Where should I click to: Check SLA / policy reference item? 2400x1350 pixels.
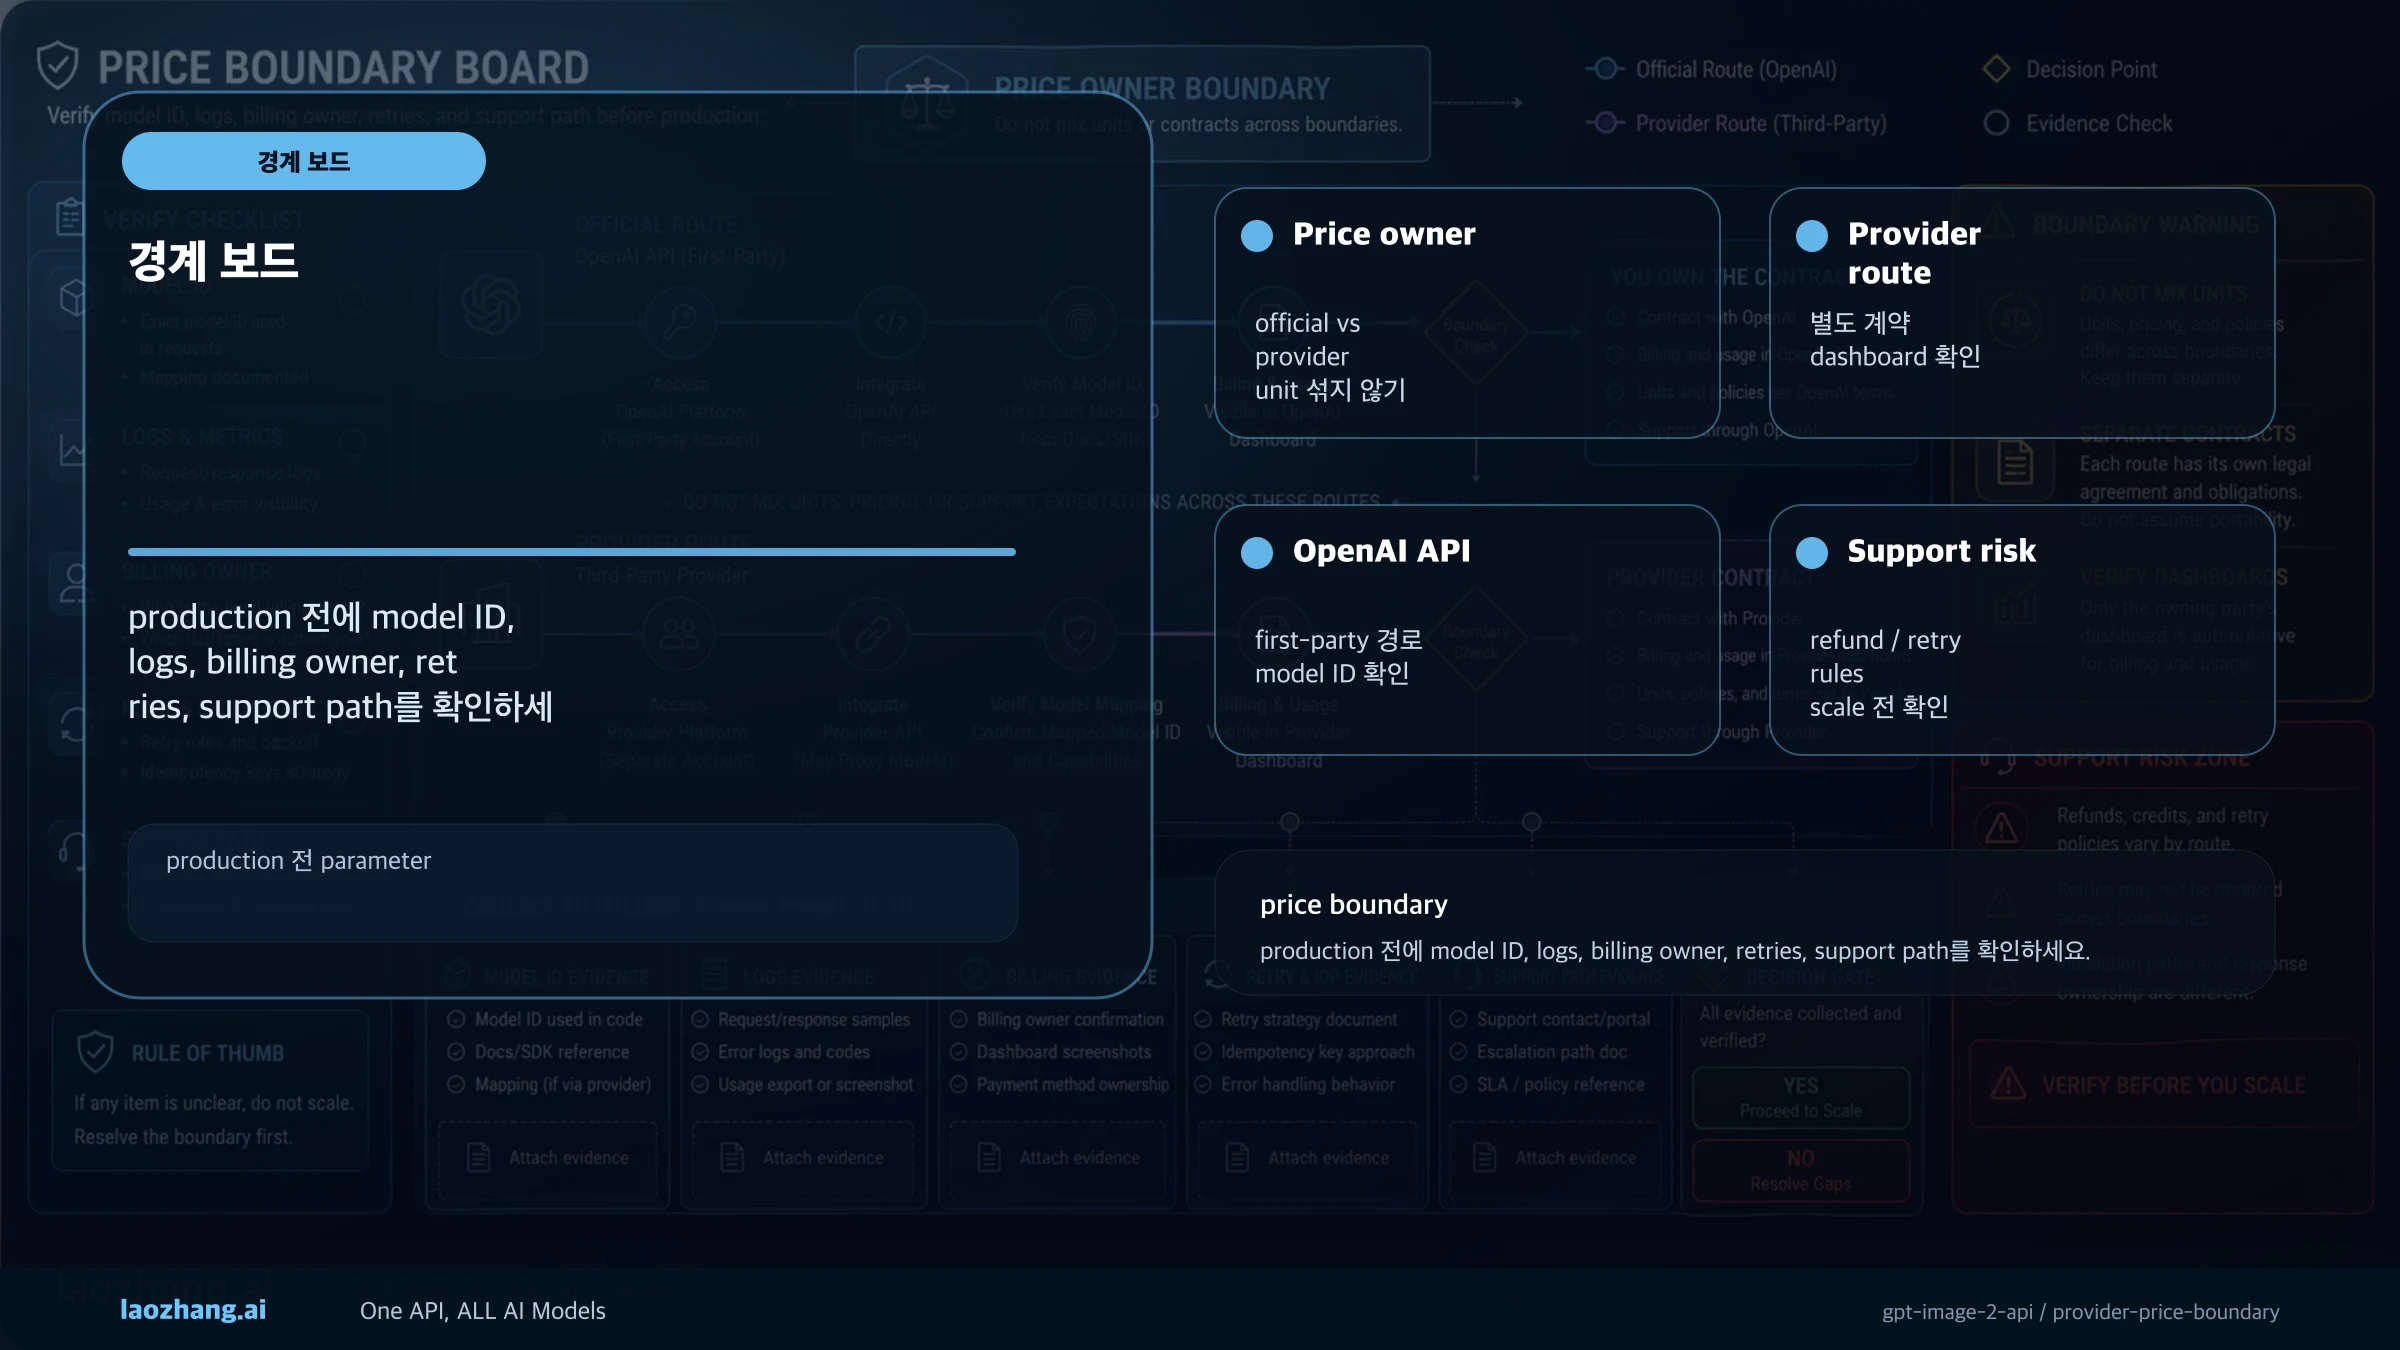[x=1458, y=1084]
